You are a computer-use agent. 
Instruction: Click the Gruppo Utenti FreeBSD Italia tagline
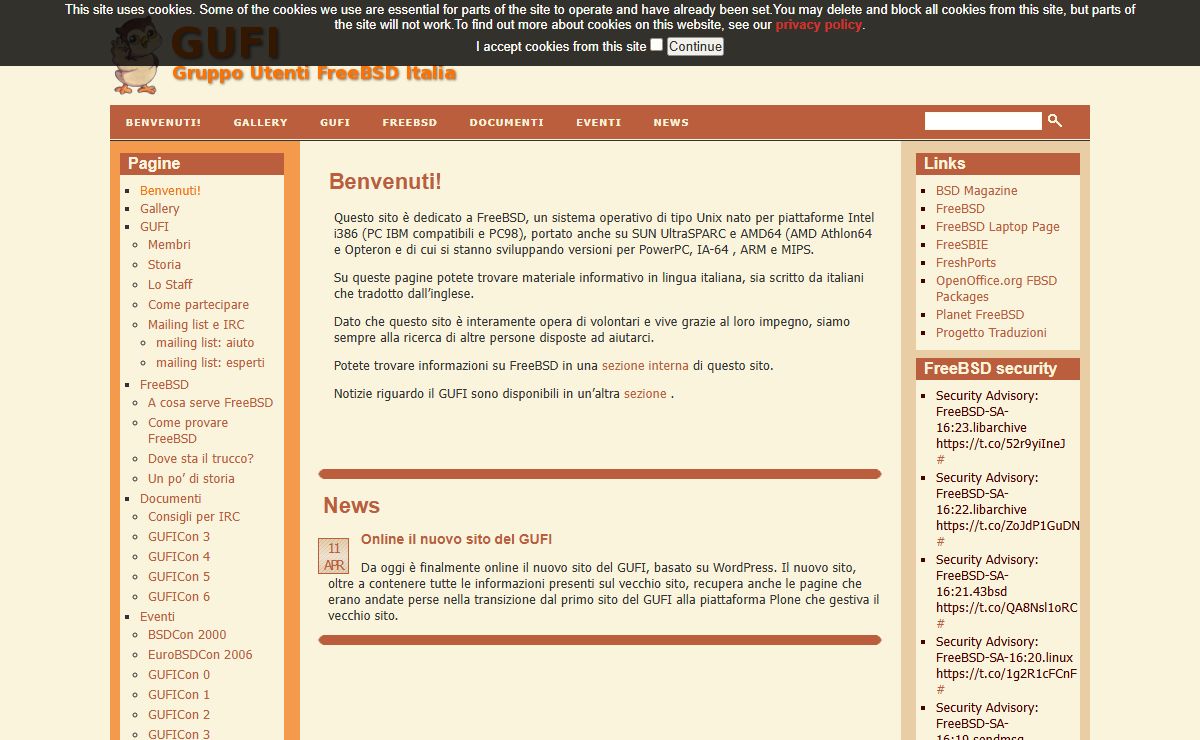pos(314,73)
